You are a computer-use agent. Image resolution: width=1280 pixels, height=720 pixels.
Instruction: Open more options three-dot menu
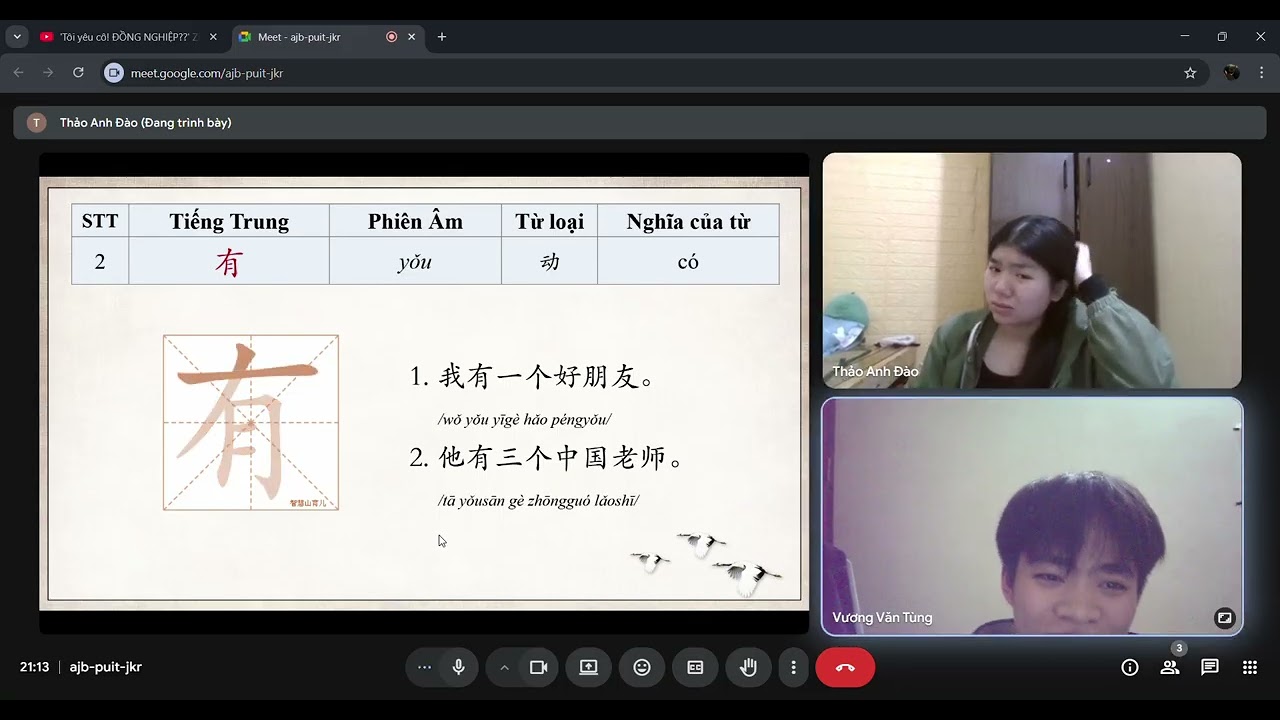coord(793,667)
